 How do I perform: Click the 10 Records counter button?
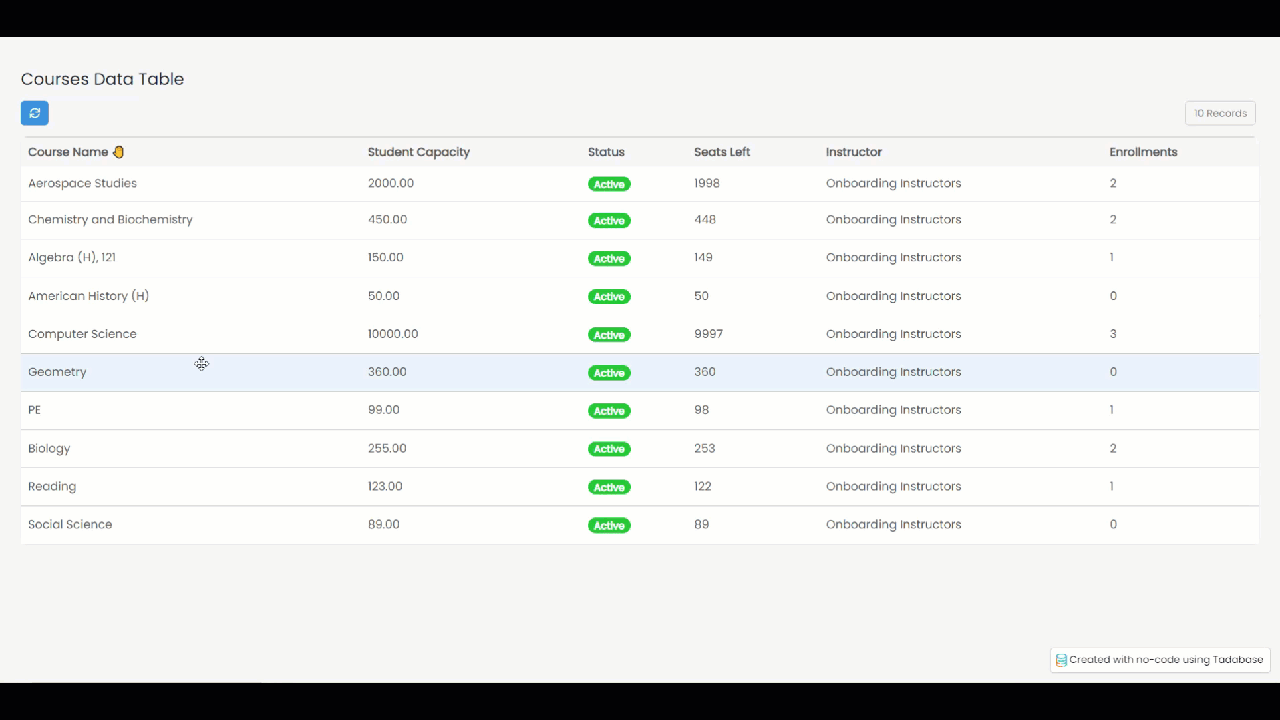(x=1220, y=113)
